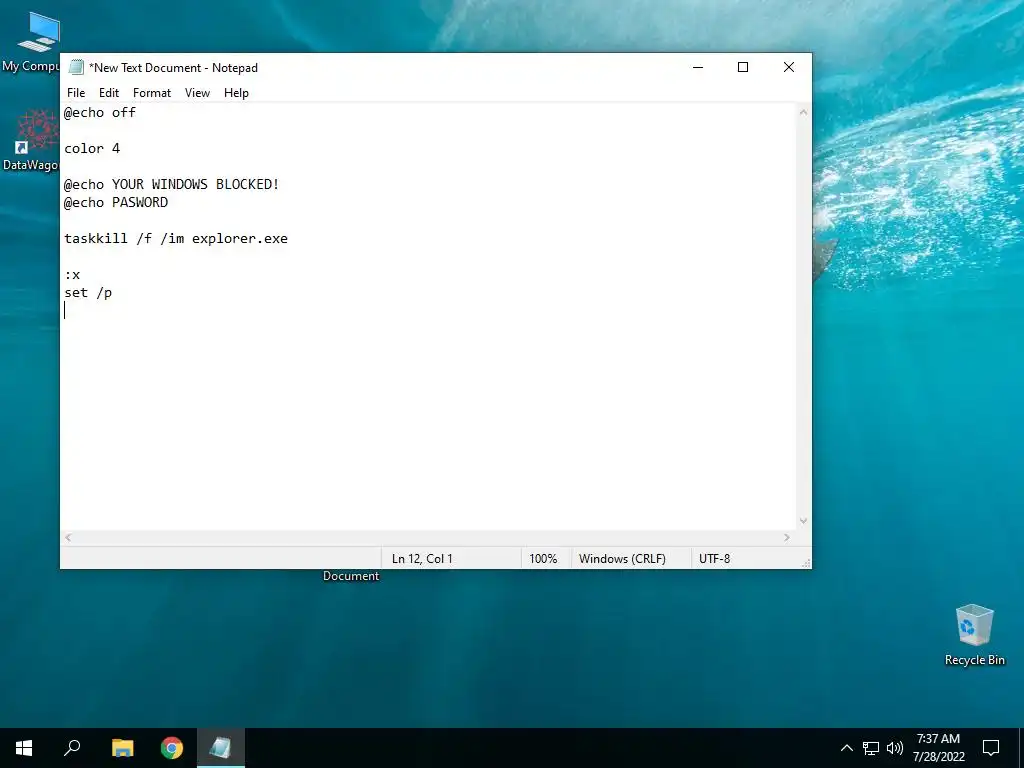Open the Format menu
The image size is (1024, 768).
pyautogui.click(x=152, y=93)
